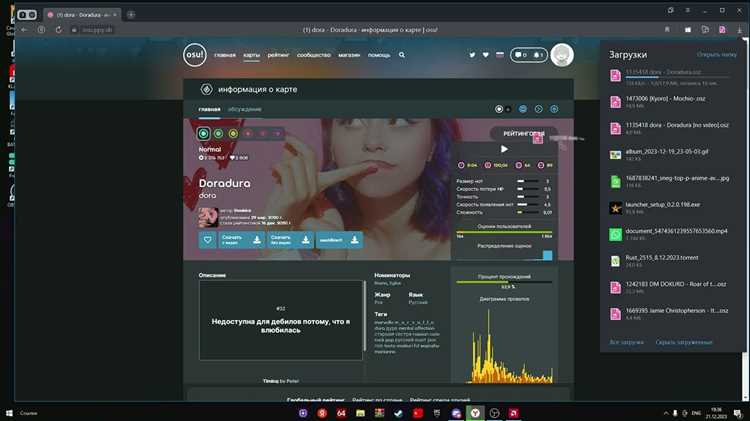
Task: Open the document mp4 download entry
Action: point(671,234)
